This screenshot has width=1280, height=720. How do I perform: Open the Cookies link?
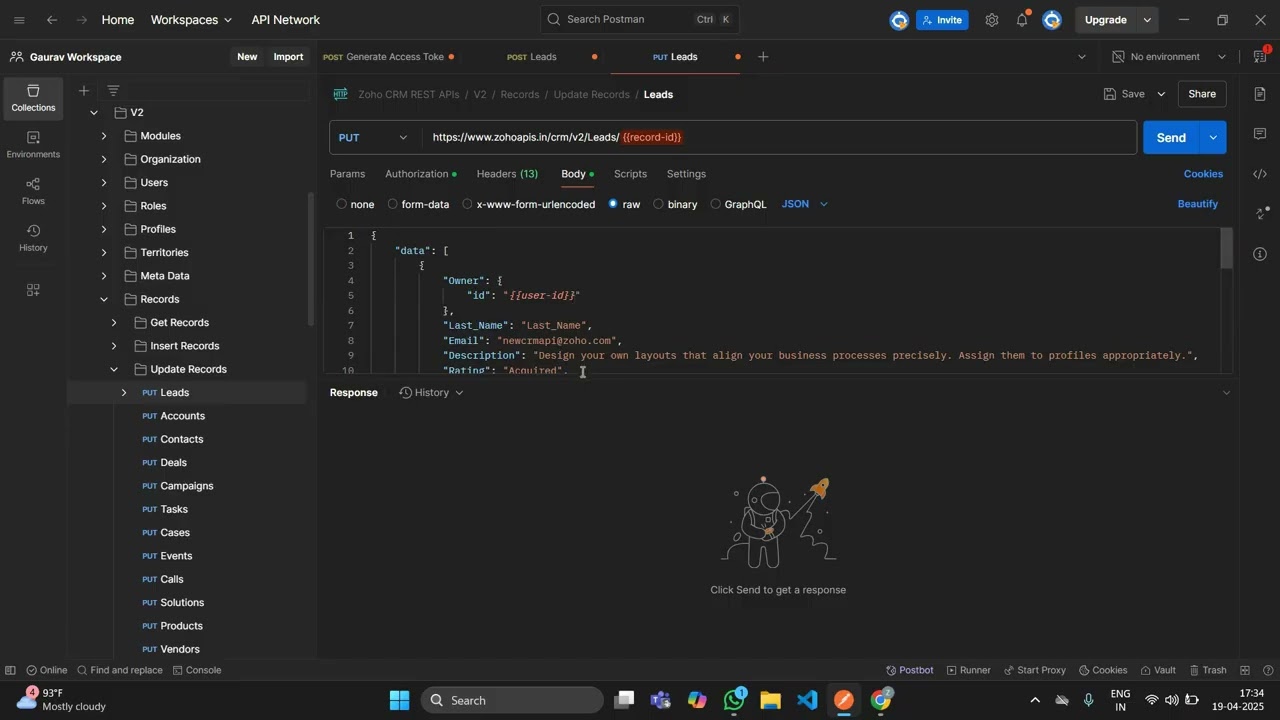click(1203, 174)
